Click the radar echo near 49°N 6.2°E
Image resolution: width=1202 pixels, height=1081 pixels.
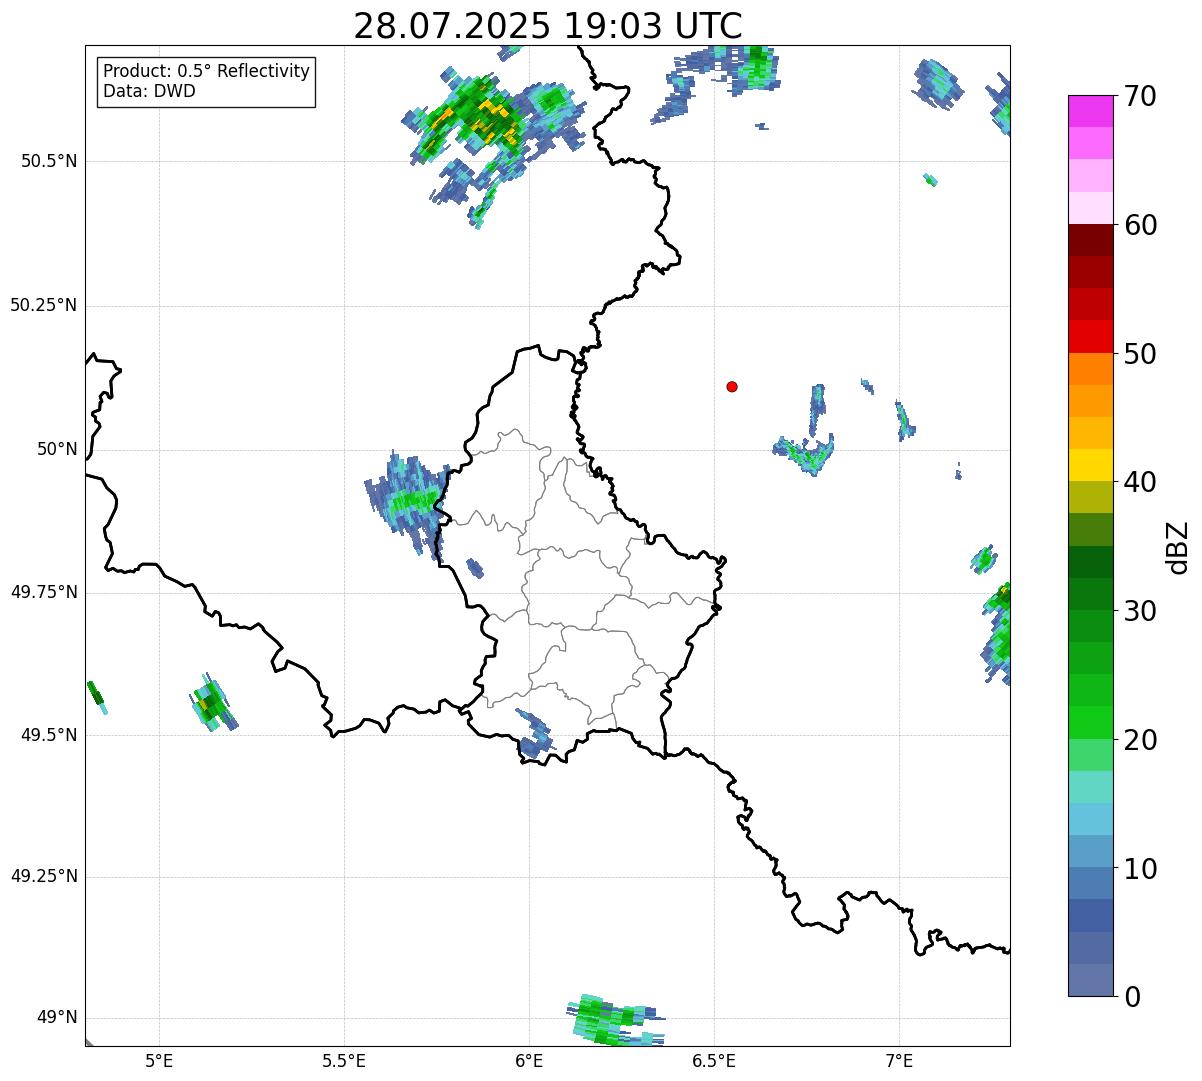coord(615,1020)
